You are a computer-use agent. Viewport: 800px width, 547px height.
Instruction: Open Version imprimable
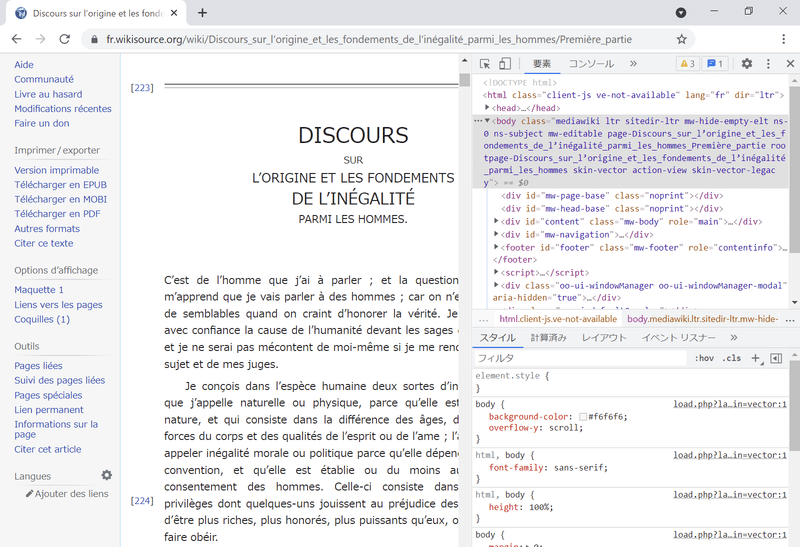57,170
